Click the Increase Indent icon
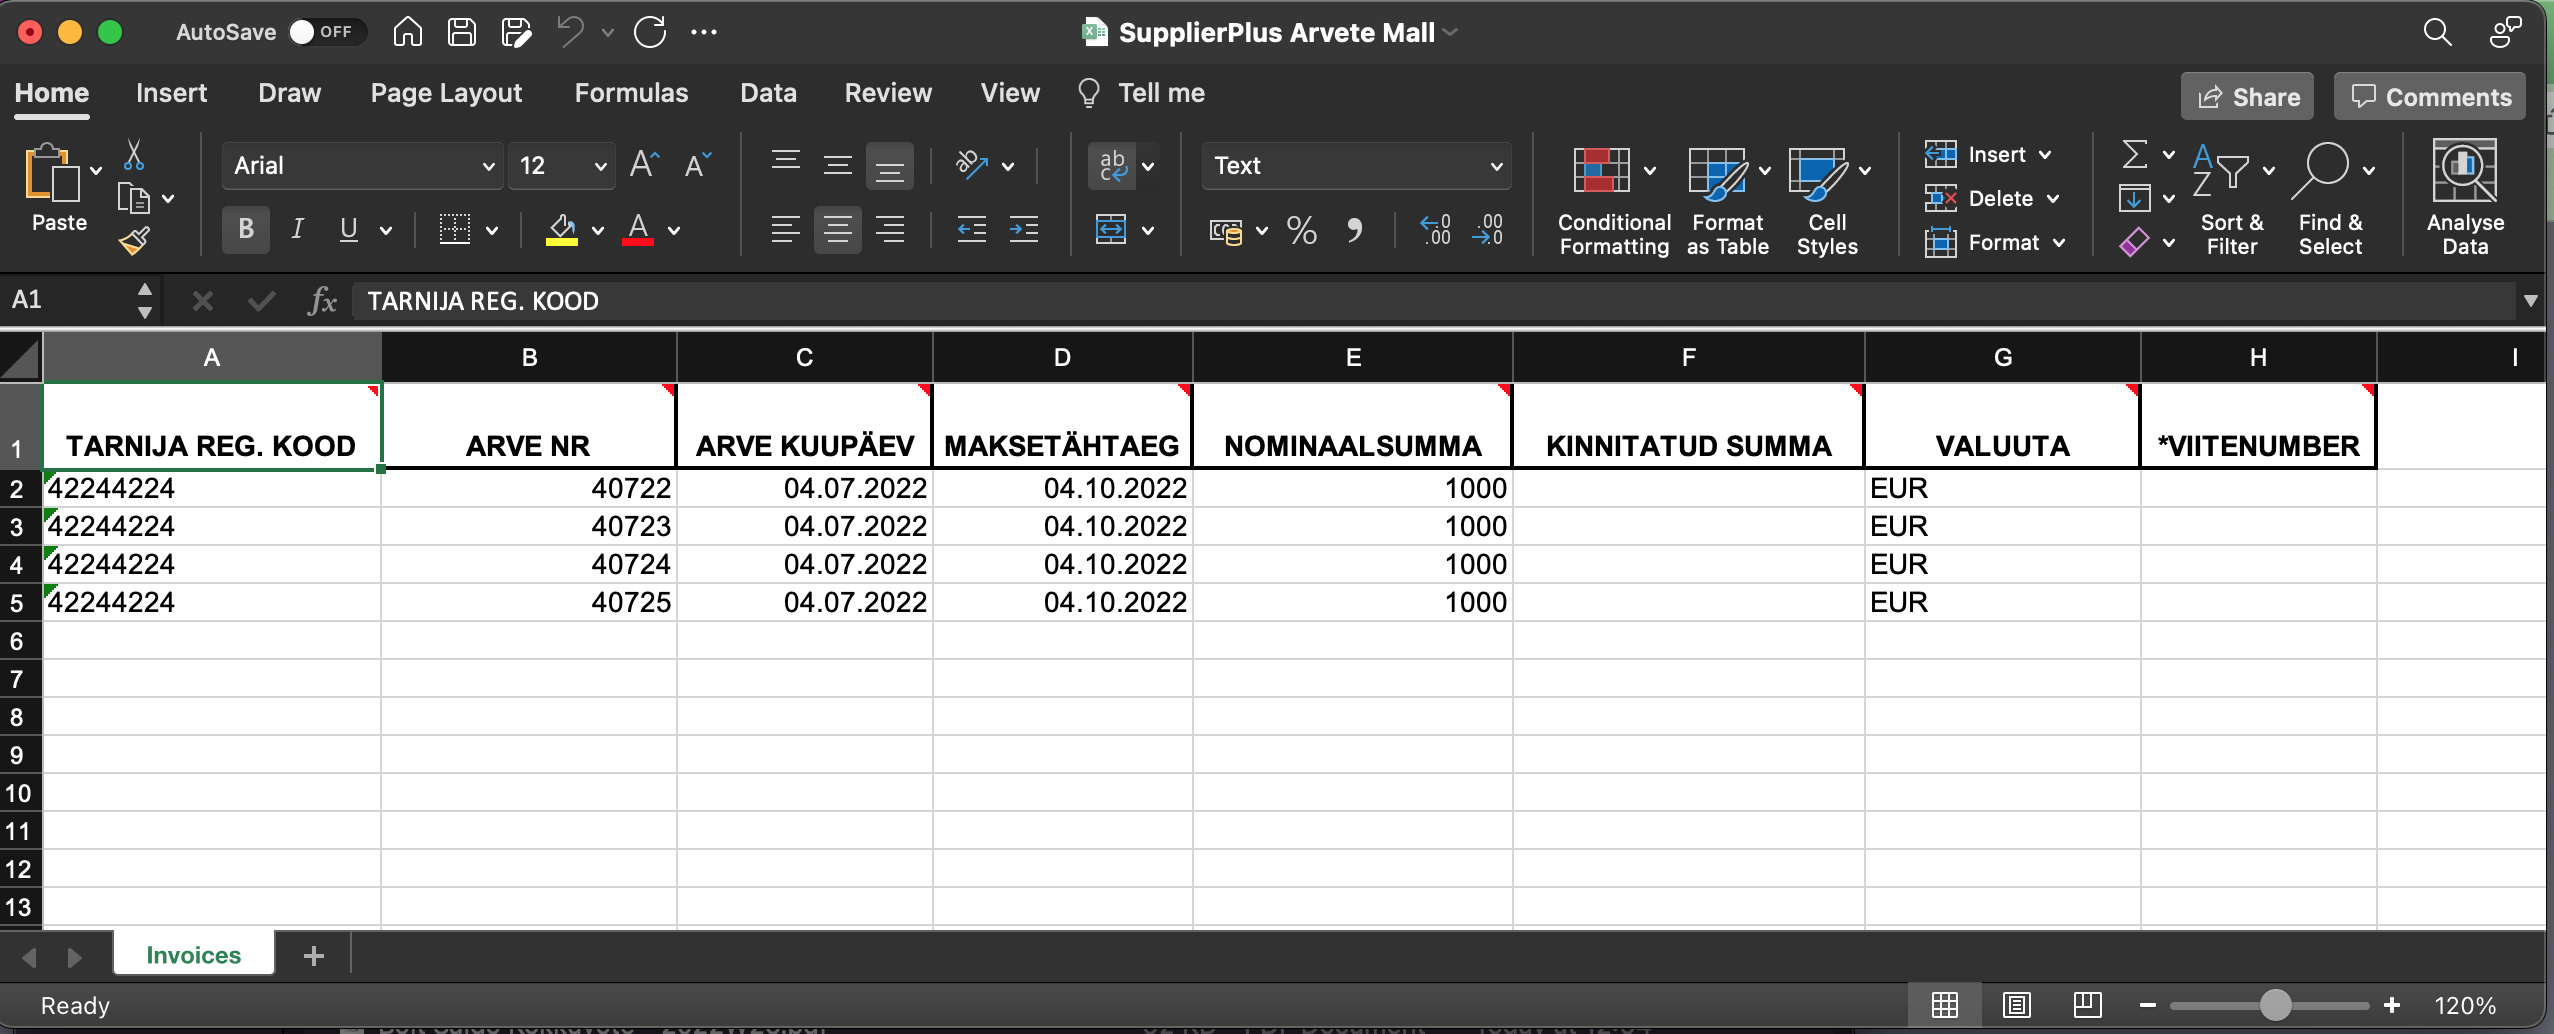Viewport: 2554px width, 1034px height. (x=1023, y=231)
